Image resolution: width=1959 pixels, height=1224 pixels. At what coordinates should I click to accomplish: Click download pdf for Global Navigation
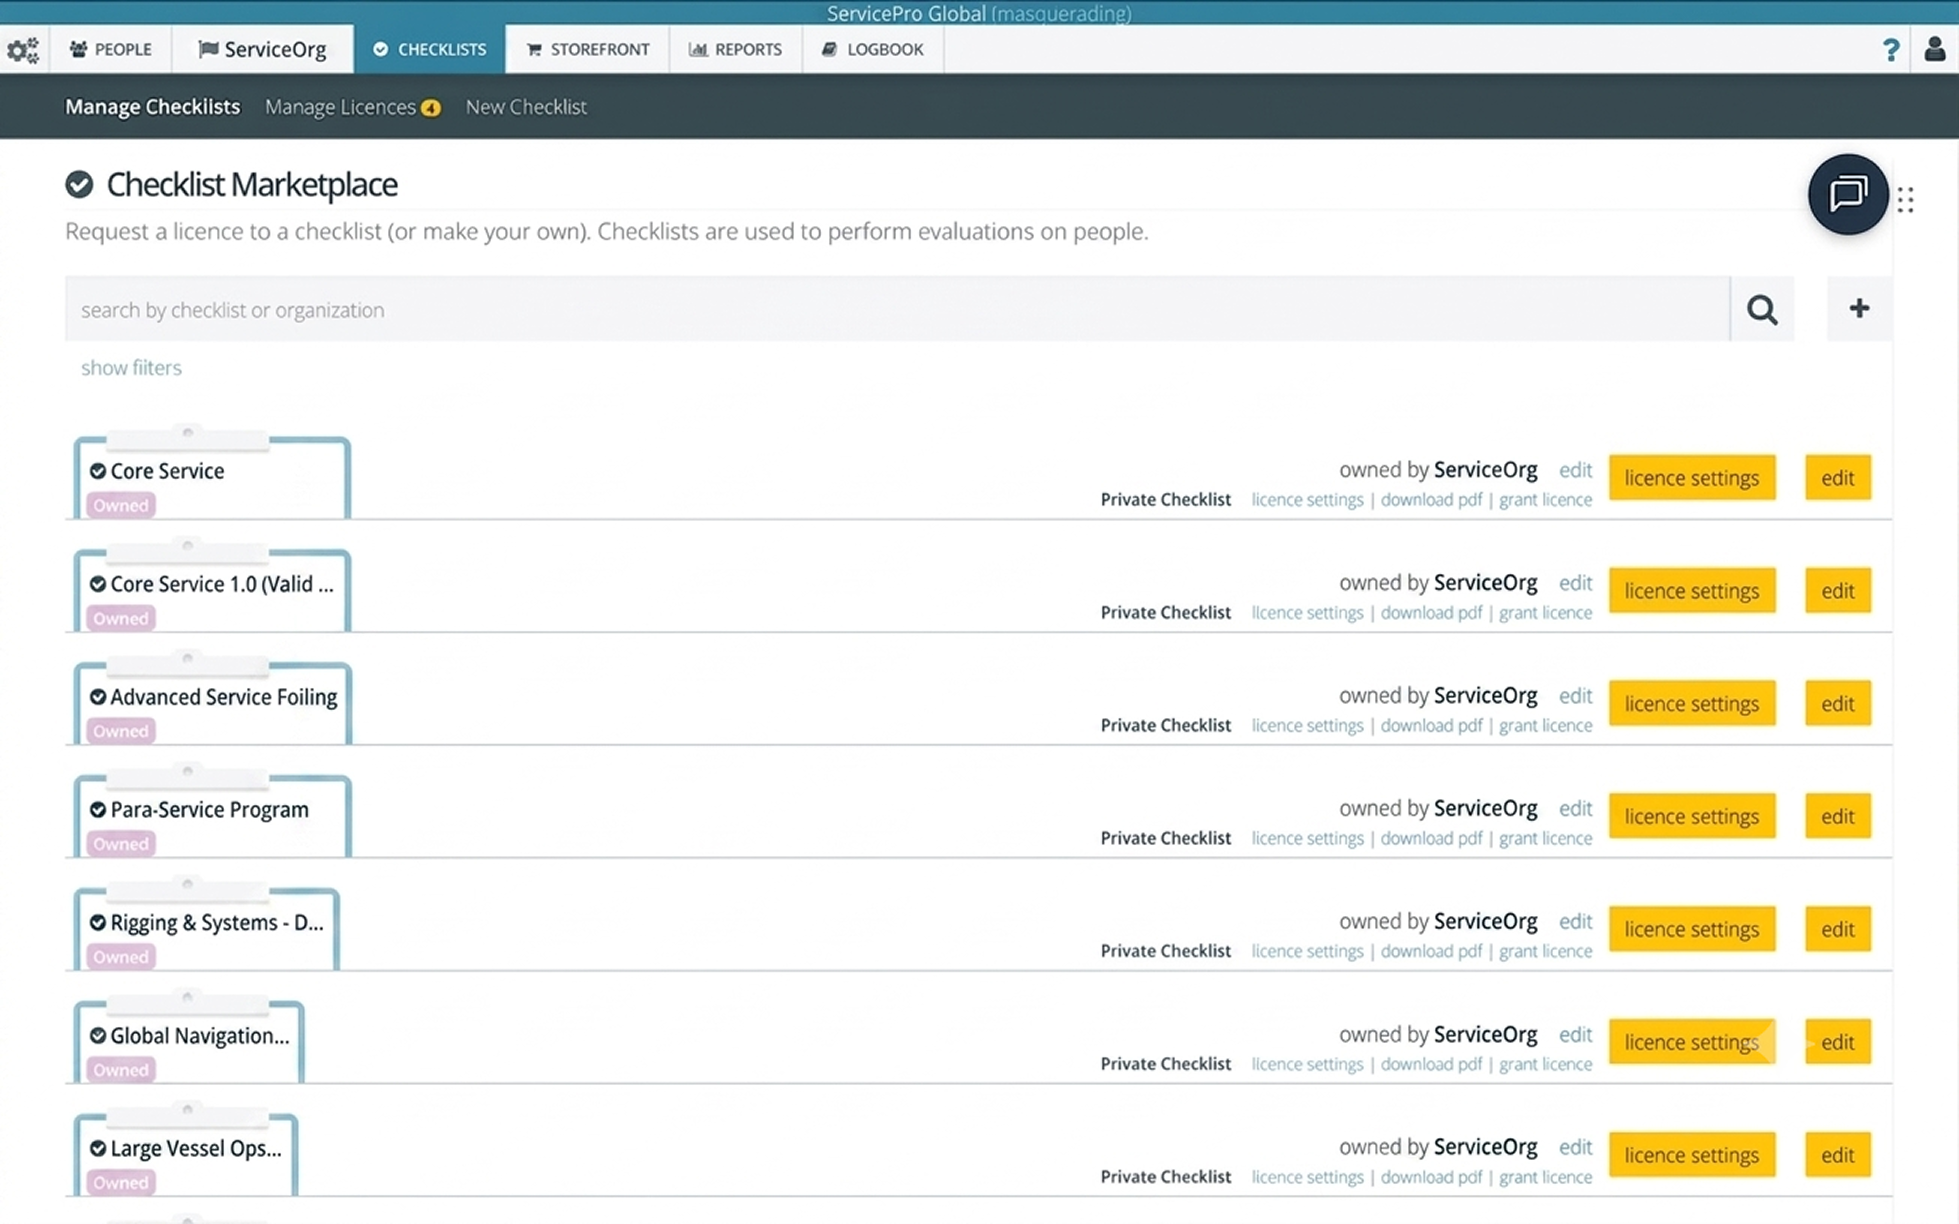[x=1431, y=1065]
